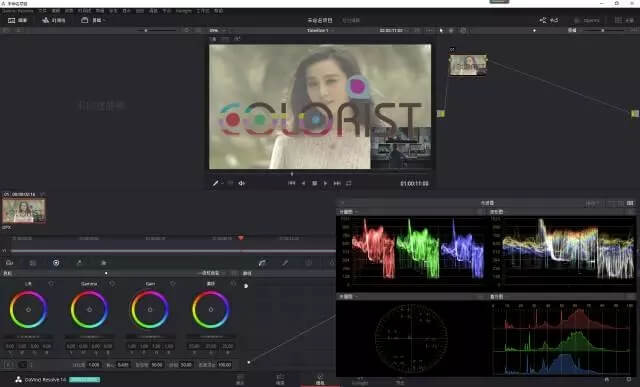Switch to the Media page icon
The height and width of the screenshot is (387, 640).
click(240, 379)
